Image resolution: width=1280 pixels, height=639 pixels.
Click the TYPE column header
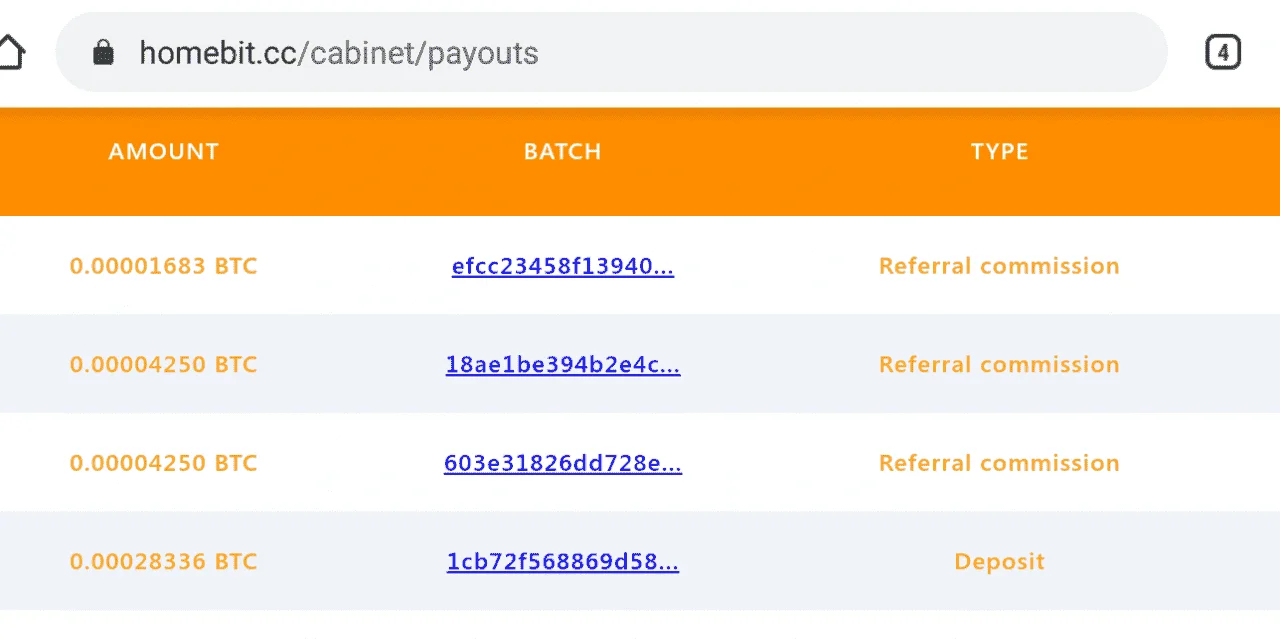coord(999,152)
